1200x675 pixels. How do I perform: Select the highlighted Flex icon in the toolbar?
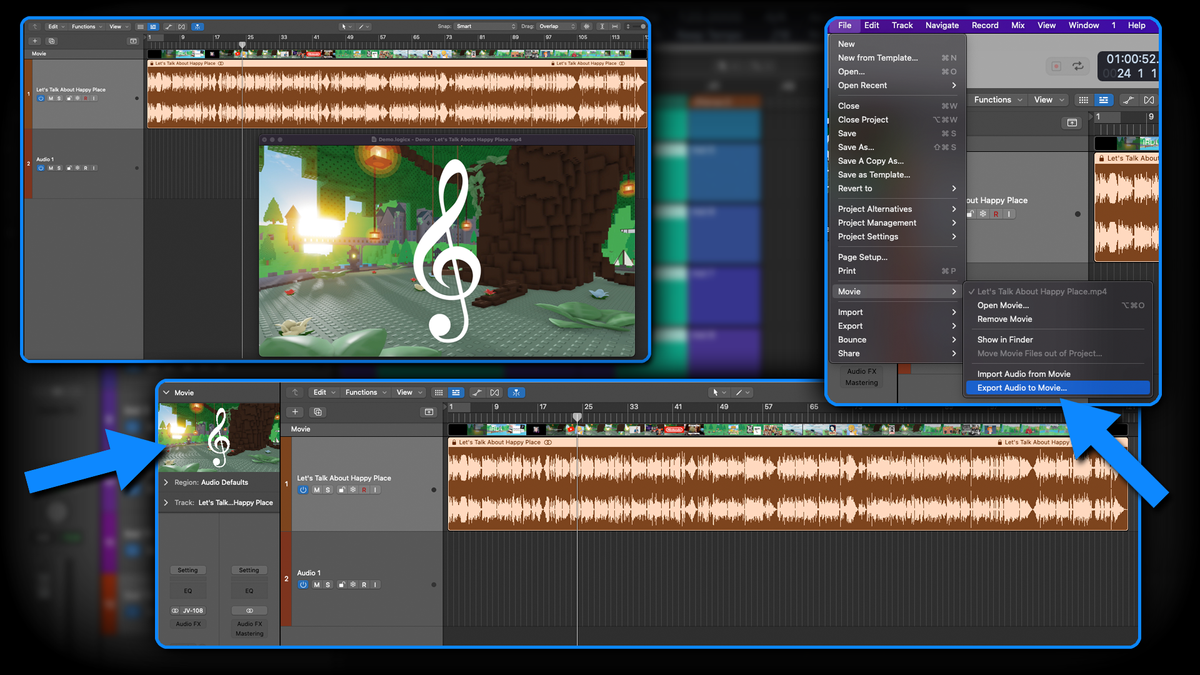(x=516, y=391)
